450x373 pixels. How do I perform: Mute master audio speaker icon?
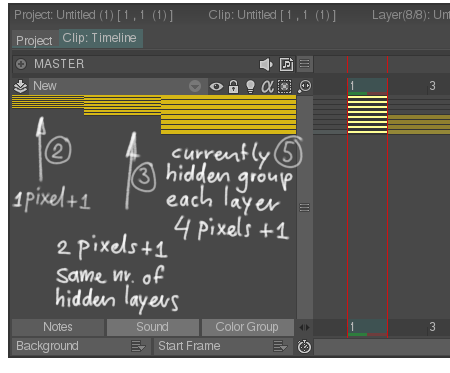266,64
